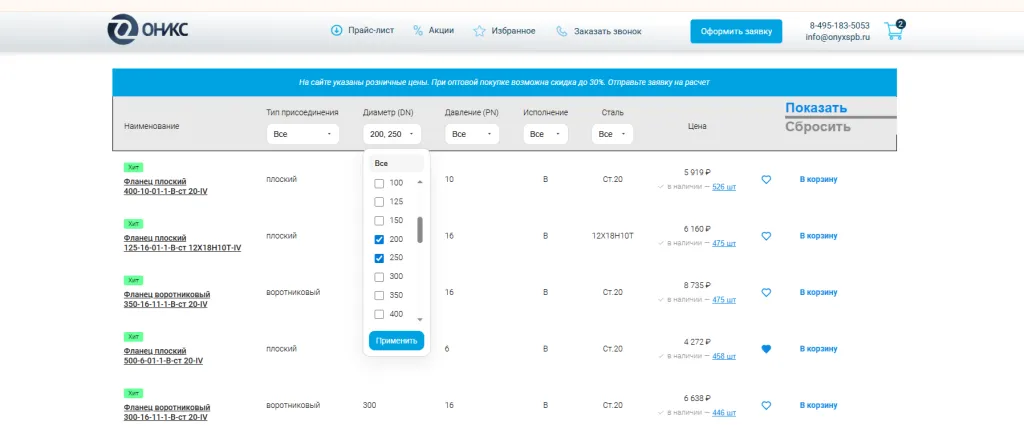Click the price list download icon
Image resolution: width=1024 pixels, height=437 pixels.
pos(336,30)
